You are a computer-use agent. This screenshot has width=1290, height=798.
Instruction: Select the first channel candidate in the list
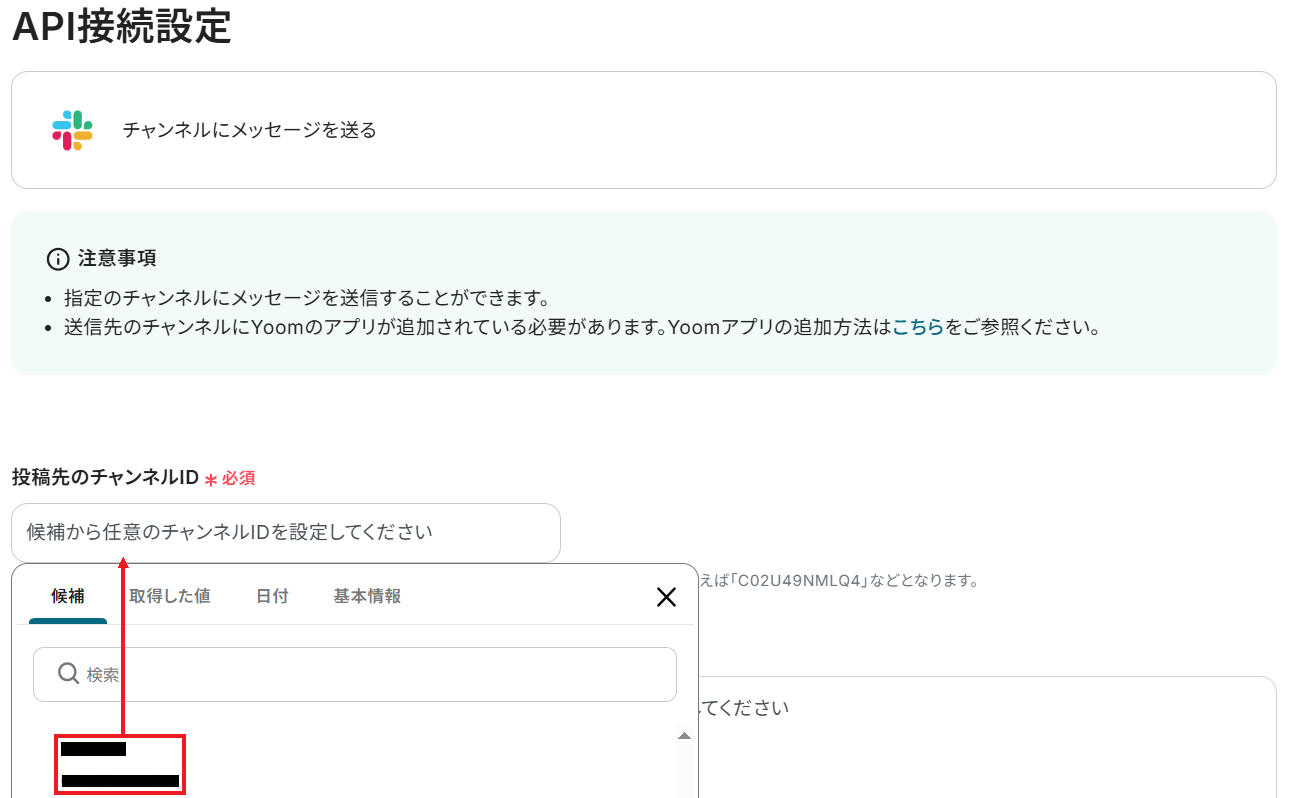120,764
